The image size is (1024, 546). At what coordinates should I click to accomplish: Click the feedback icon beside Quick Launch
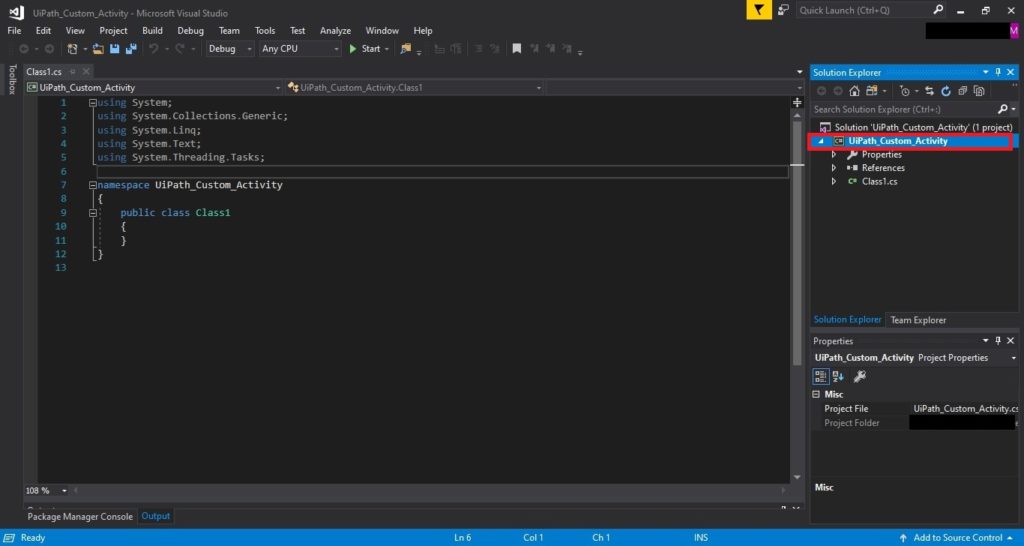(x=784, y=10)
